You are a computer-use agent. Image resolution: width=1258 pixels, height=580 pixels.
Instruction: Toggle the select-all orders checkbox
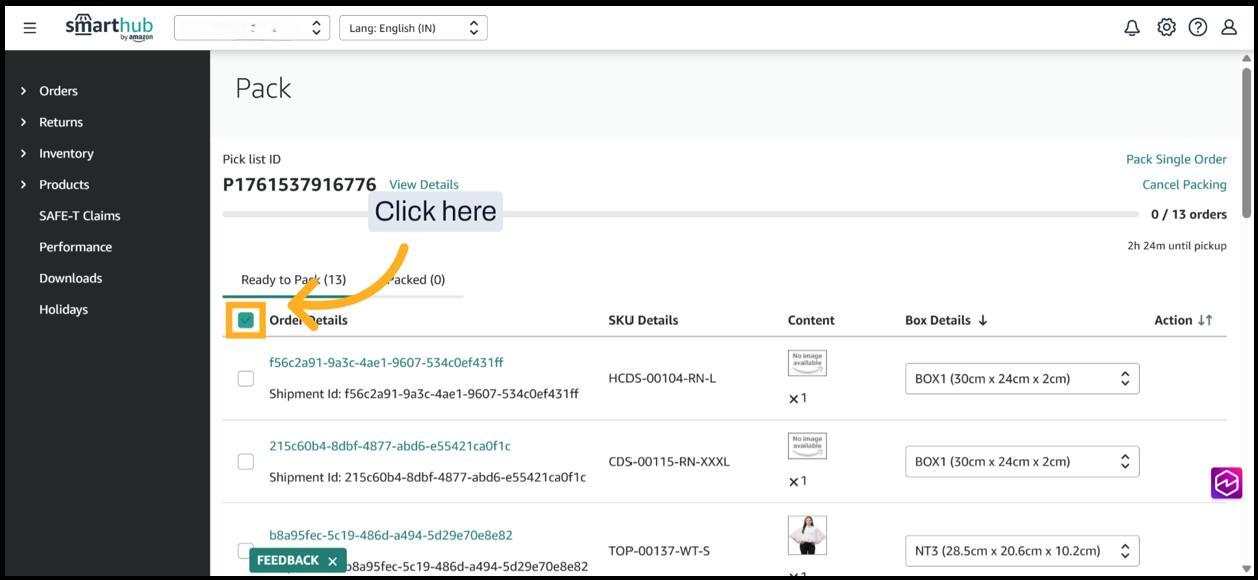[246, 320]
